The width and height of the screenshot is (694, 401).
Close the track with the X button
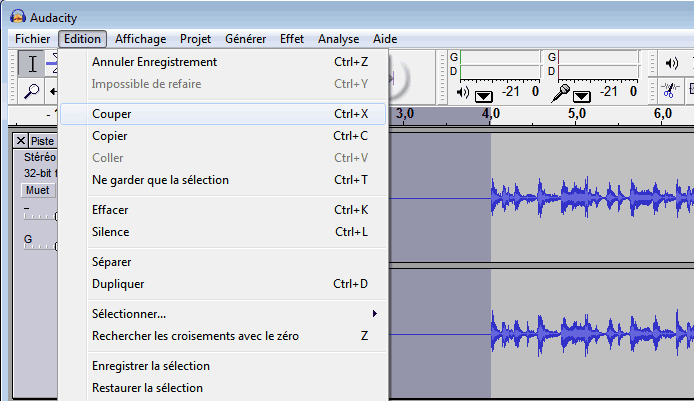[21, 141]
